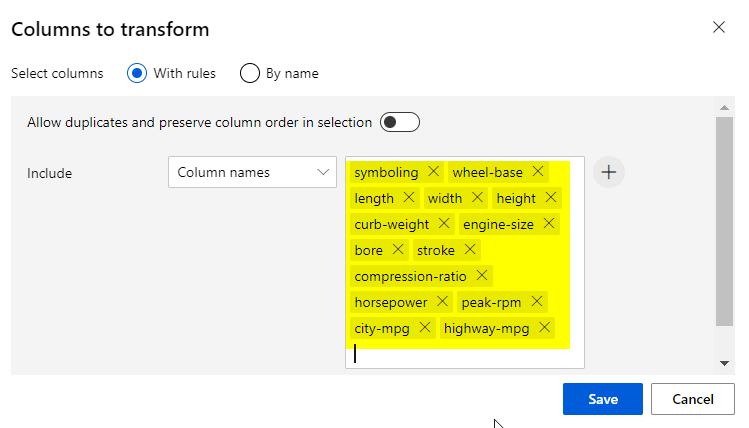
Task: Click the plus icon to add rule
Action: click(x=609, y=172)
